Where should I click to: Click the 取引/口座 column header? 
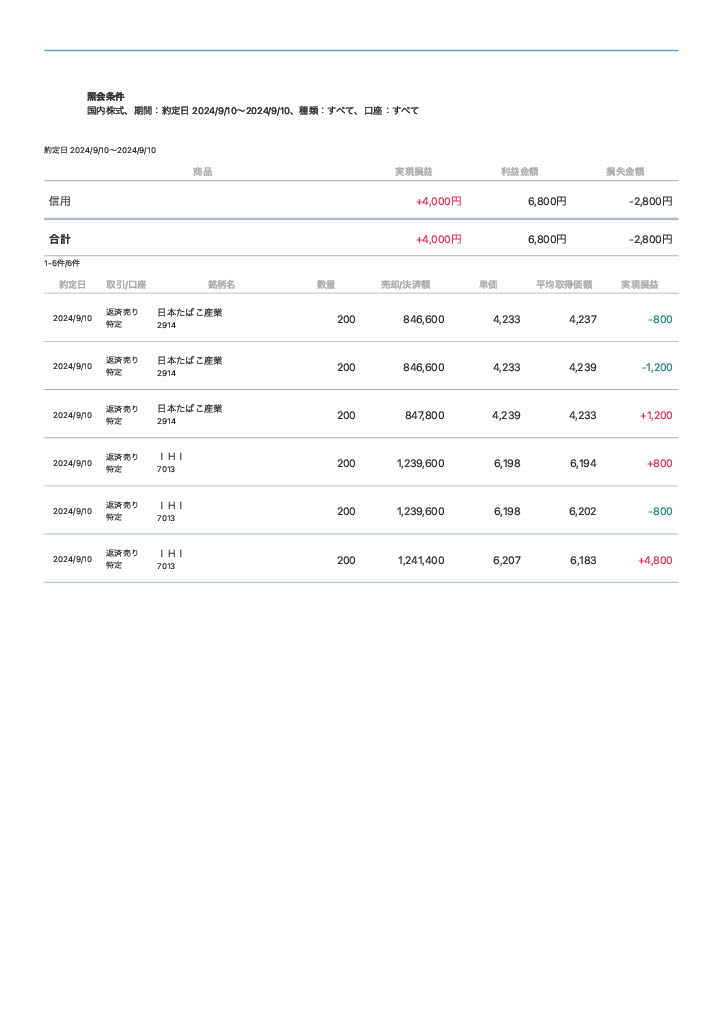click(x=126, y=285)
